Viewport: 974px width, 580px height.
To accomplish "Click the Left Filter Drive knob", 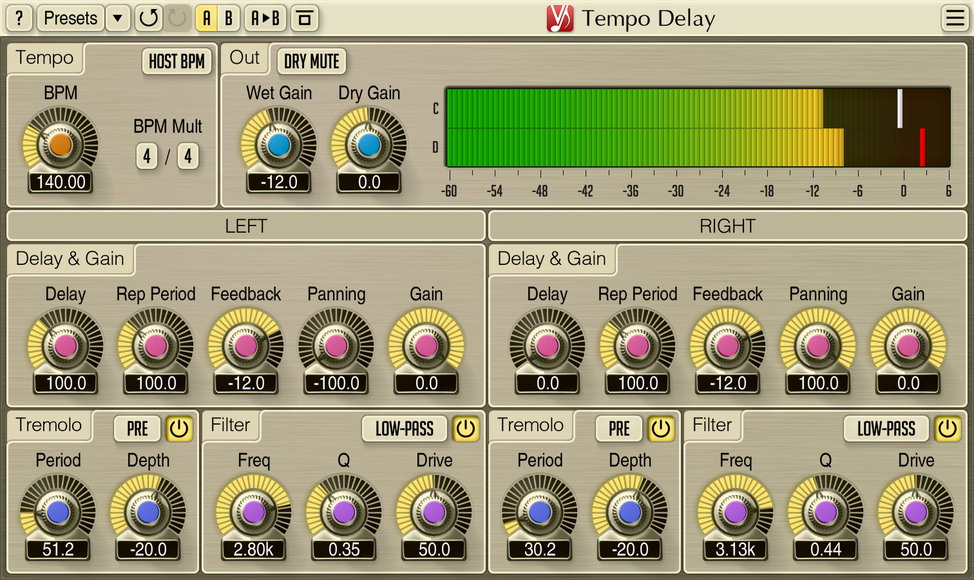I will (x=434, y=512).
